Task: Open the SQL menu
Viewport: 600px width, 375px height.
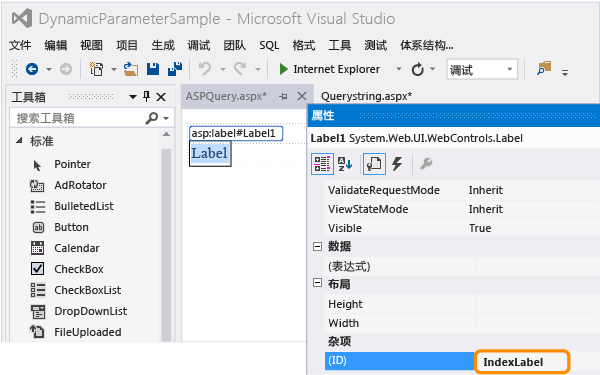Action: pyautogui.click(x=269, y=46)
